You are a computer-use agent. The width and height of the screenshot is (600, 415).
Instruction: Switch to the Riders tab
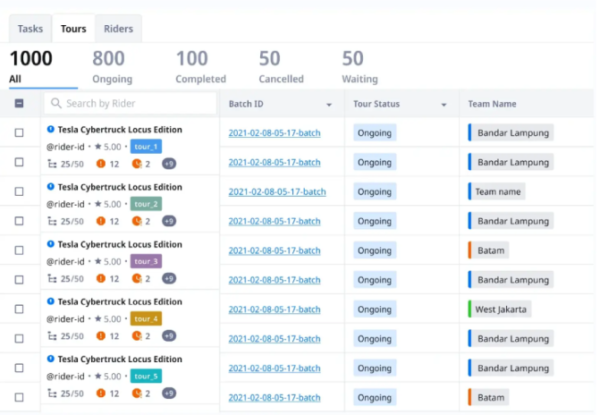click(119, 29)
